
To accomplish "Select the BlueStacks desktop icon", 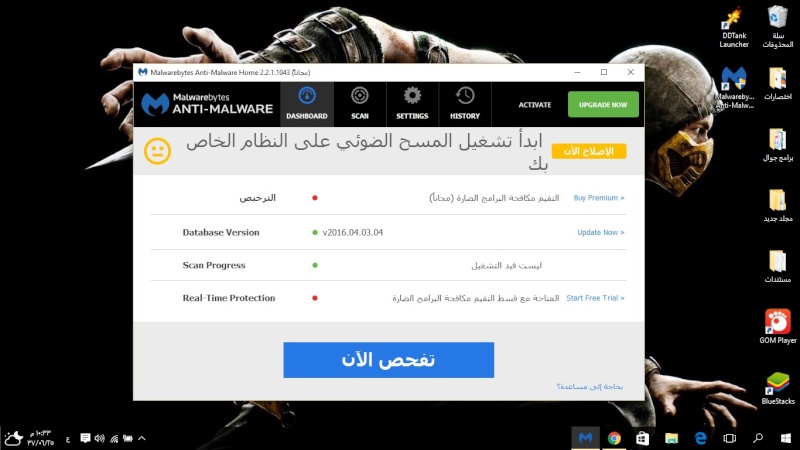I will tap(778, 388).
